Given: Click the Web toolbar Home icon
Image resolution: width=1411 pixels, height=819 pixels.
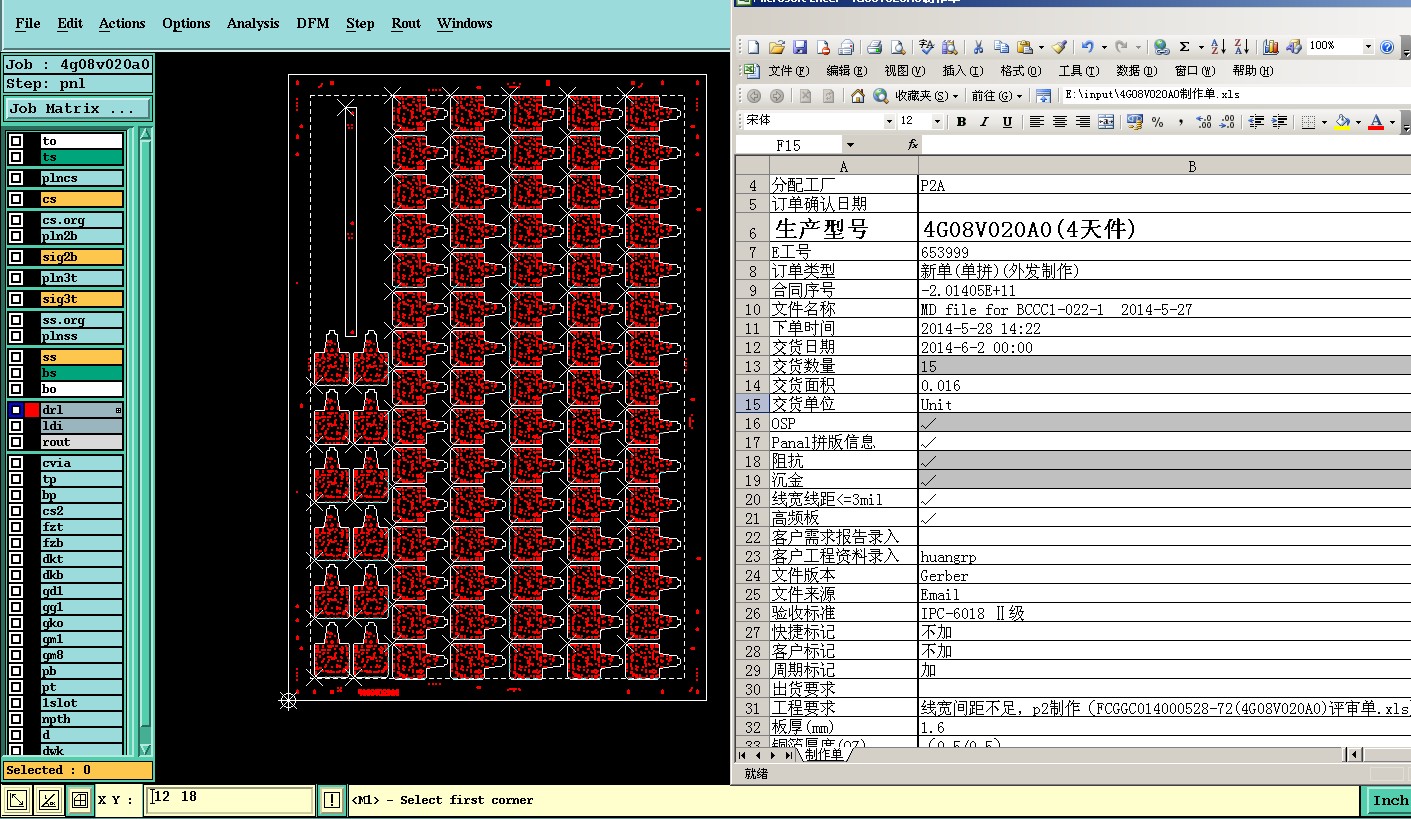Looking at the screenshot, I should tap(858, 96).
